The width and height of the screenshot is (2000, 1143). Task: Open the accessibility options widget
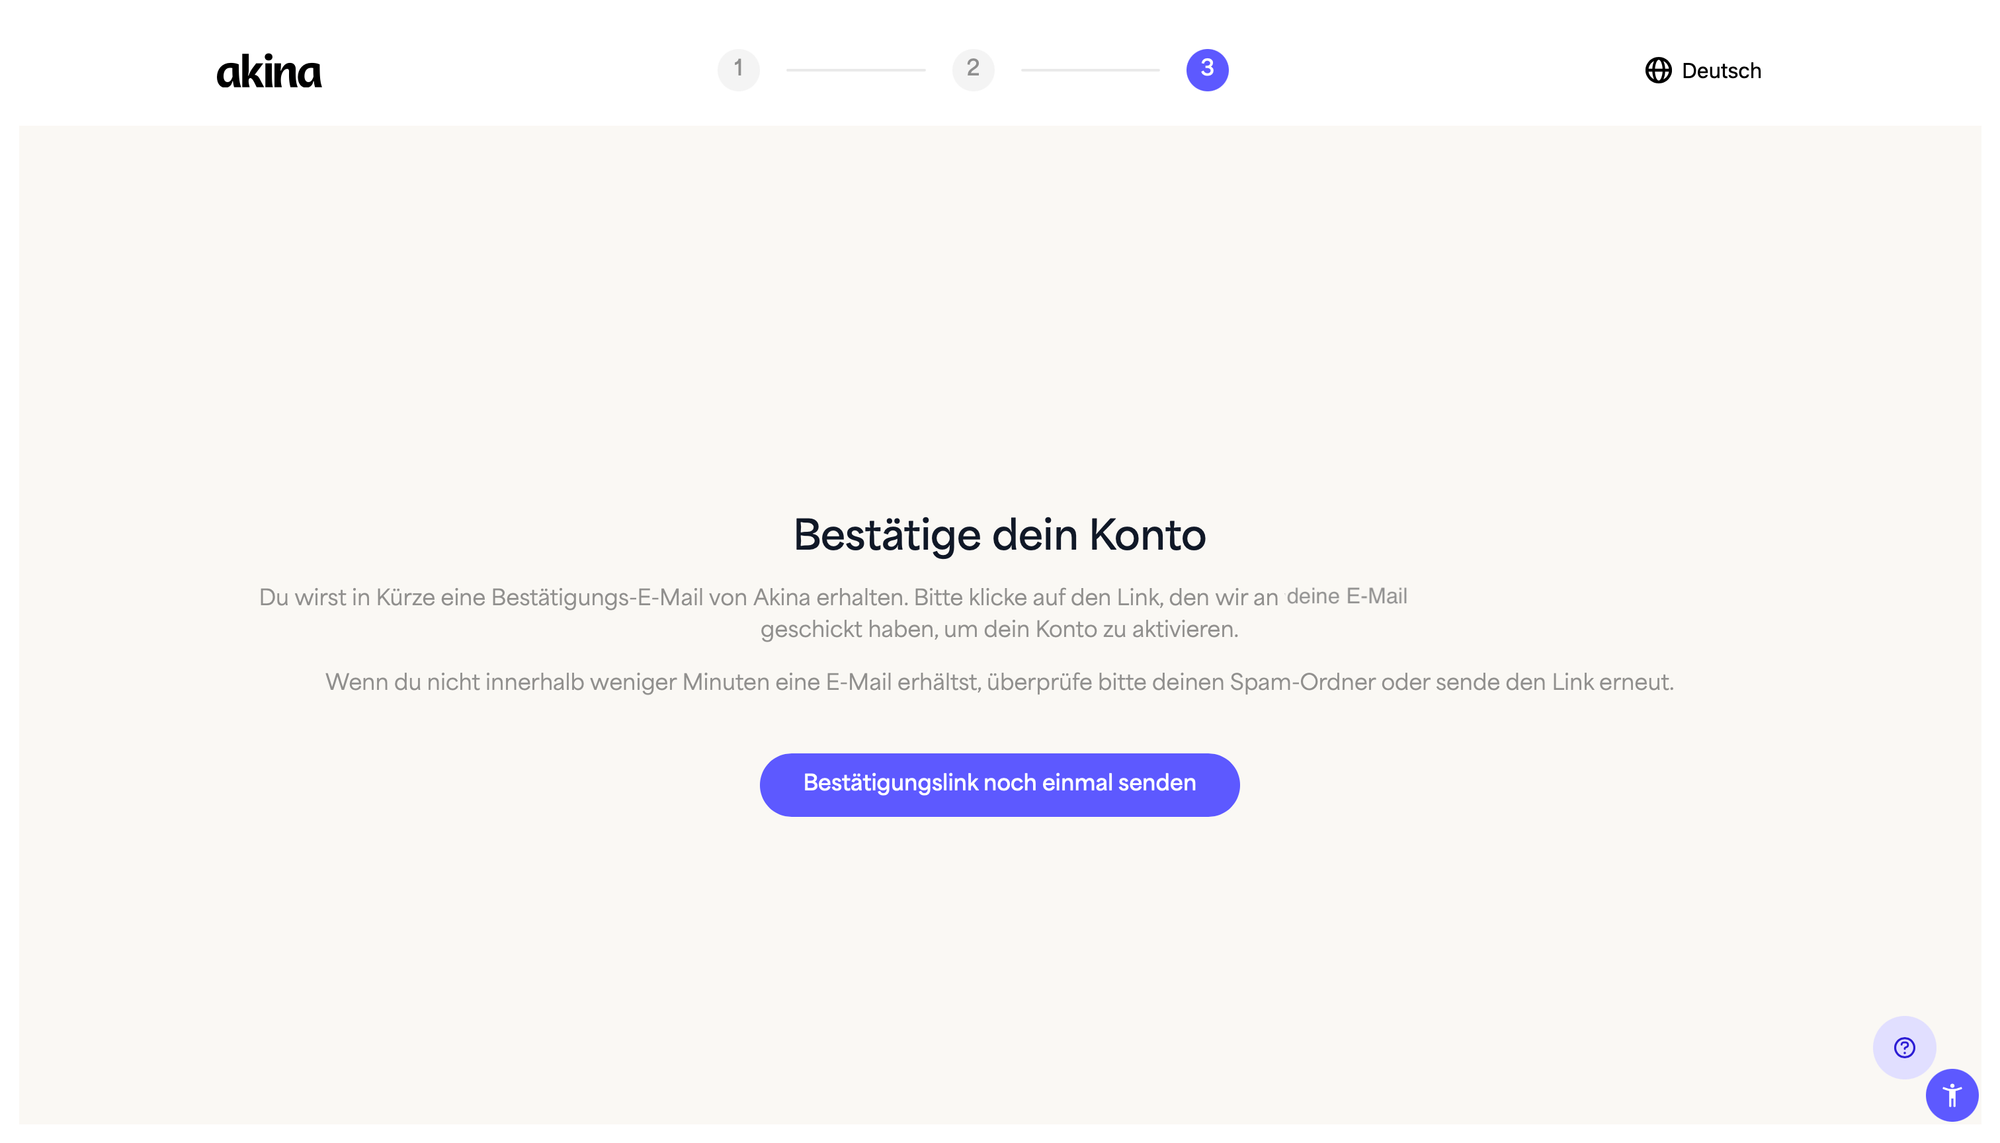pos(1952,1095)
